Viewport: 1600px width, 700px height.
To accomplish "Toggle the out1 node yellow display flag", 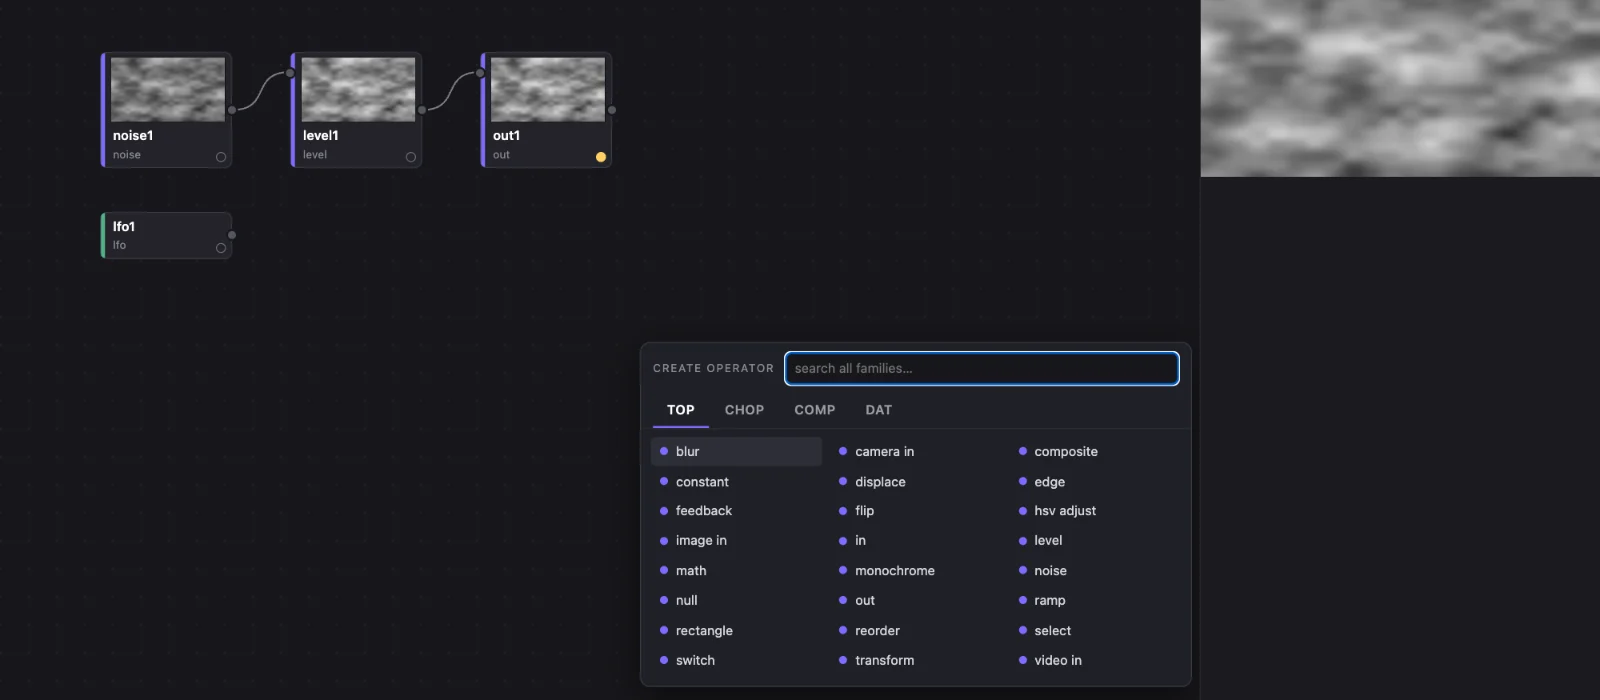I will pyautogui.click(x=601, y=157).
